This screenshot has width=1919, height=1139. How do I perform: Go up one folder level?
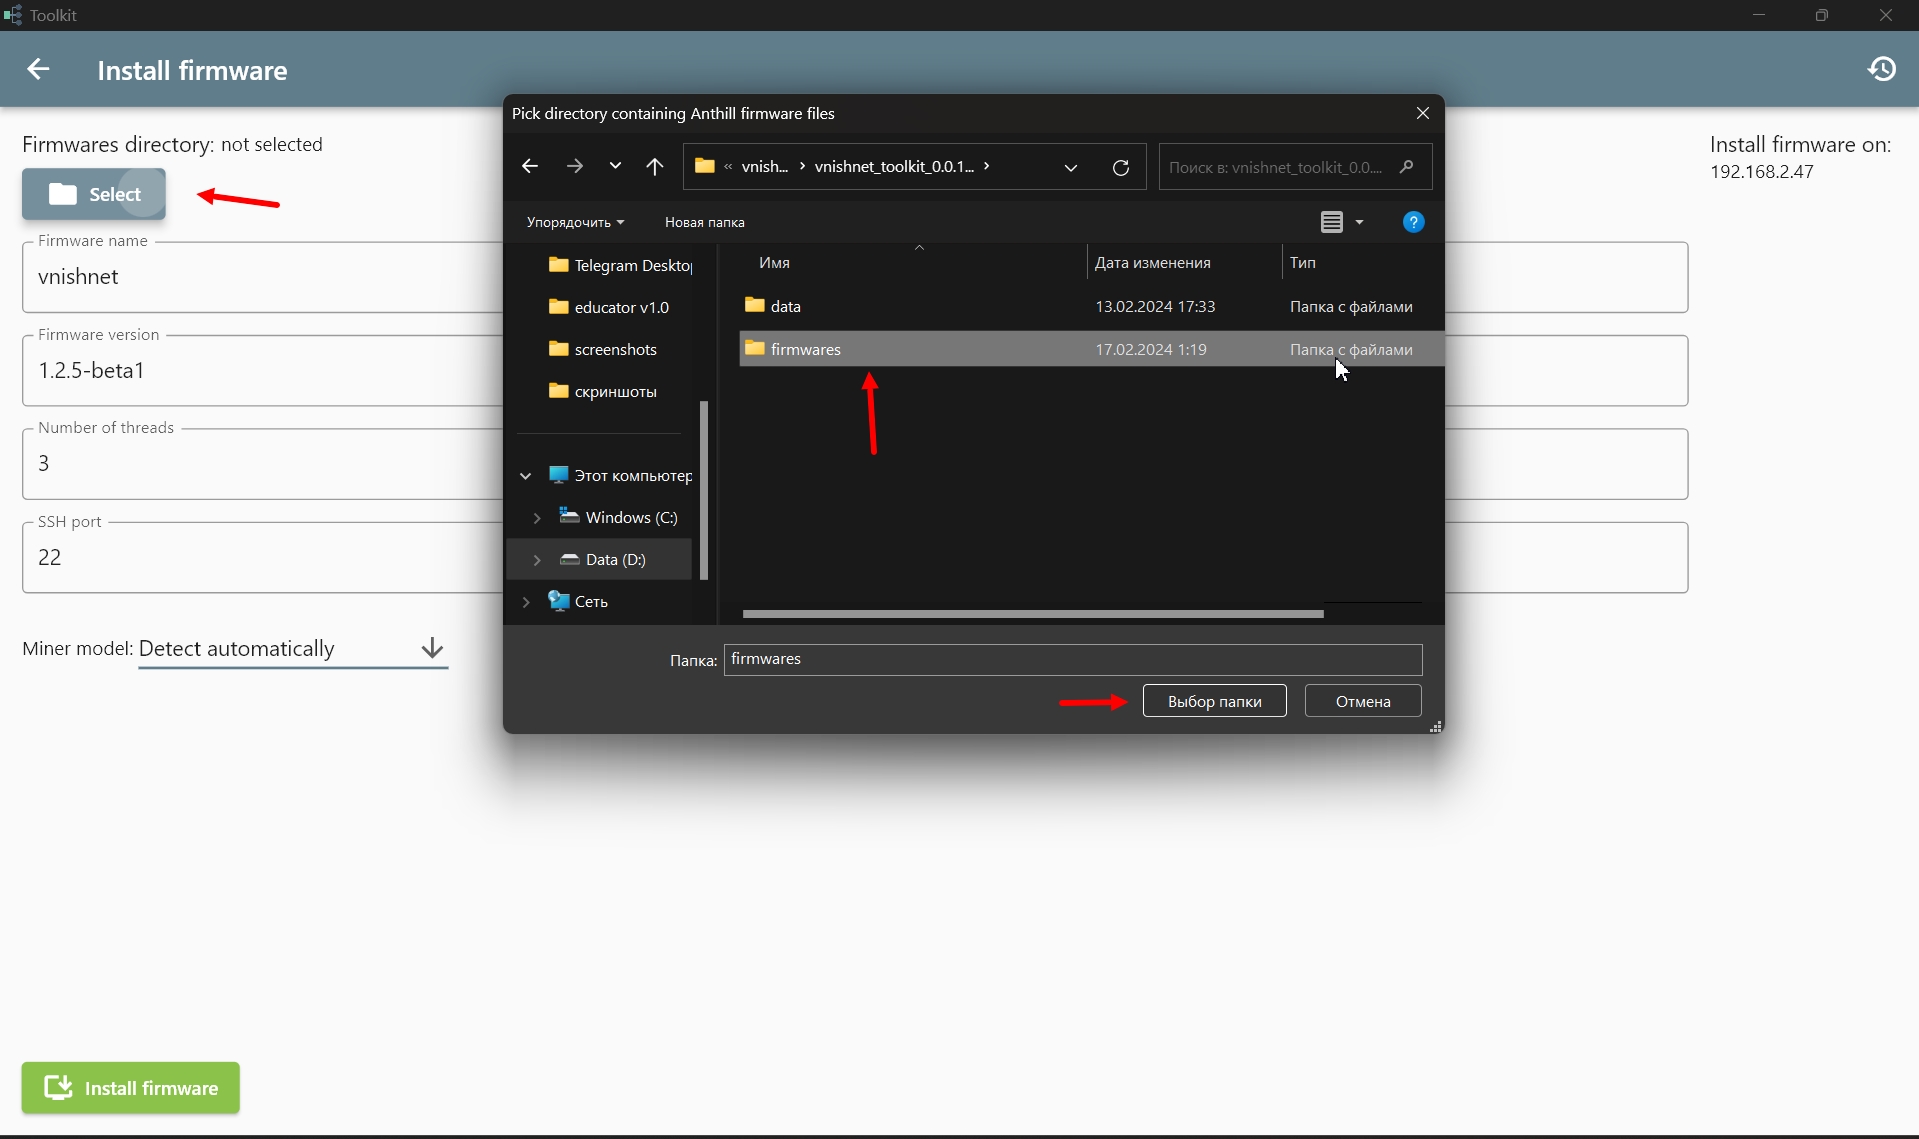coord(655,167)
